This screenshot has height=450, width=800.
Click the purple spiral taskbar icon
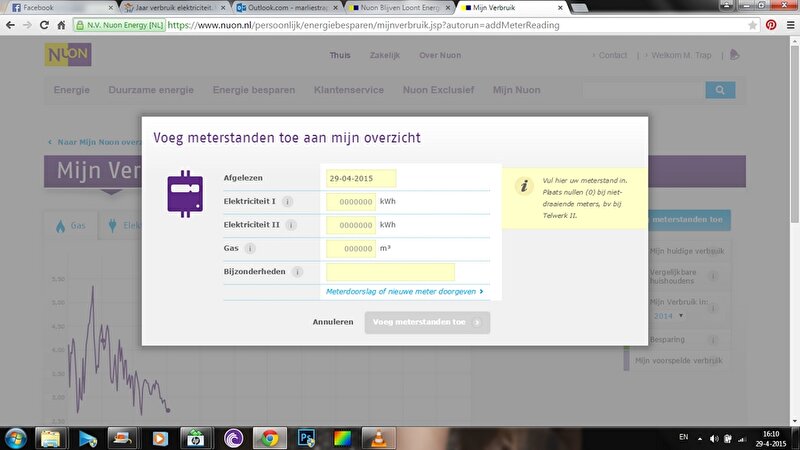(x=233, y=438)
